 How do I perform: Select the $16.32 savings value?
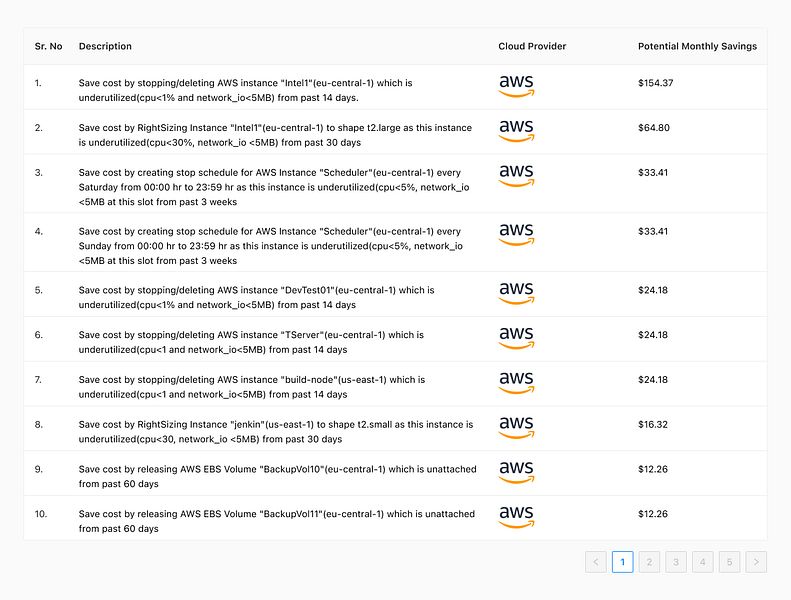point(653,424)
